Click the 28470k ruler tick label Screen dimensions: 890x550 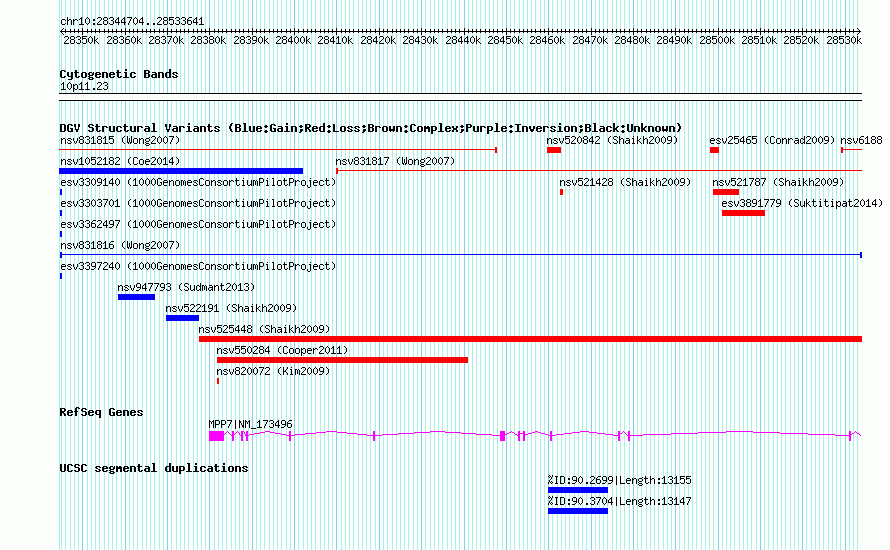pos(590,40)
